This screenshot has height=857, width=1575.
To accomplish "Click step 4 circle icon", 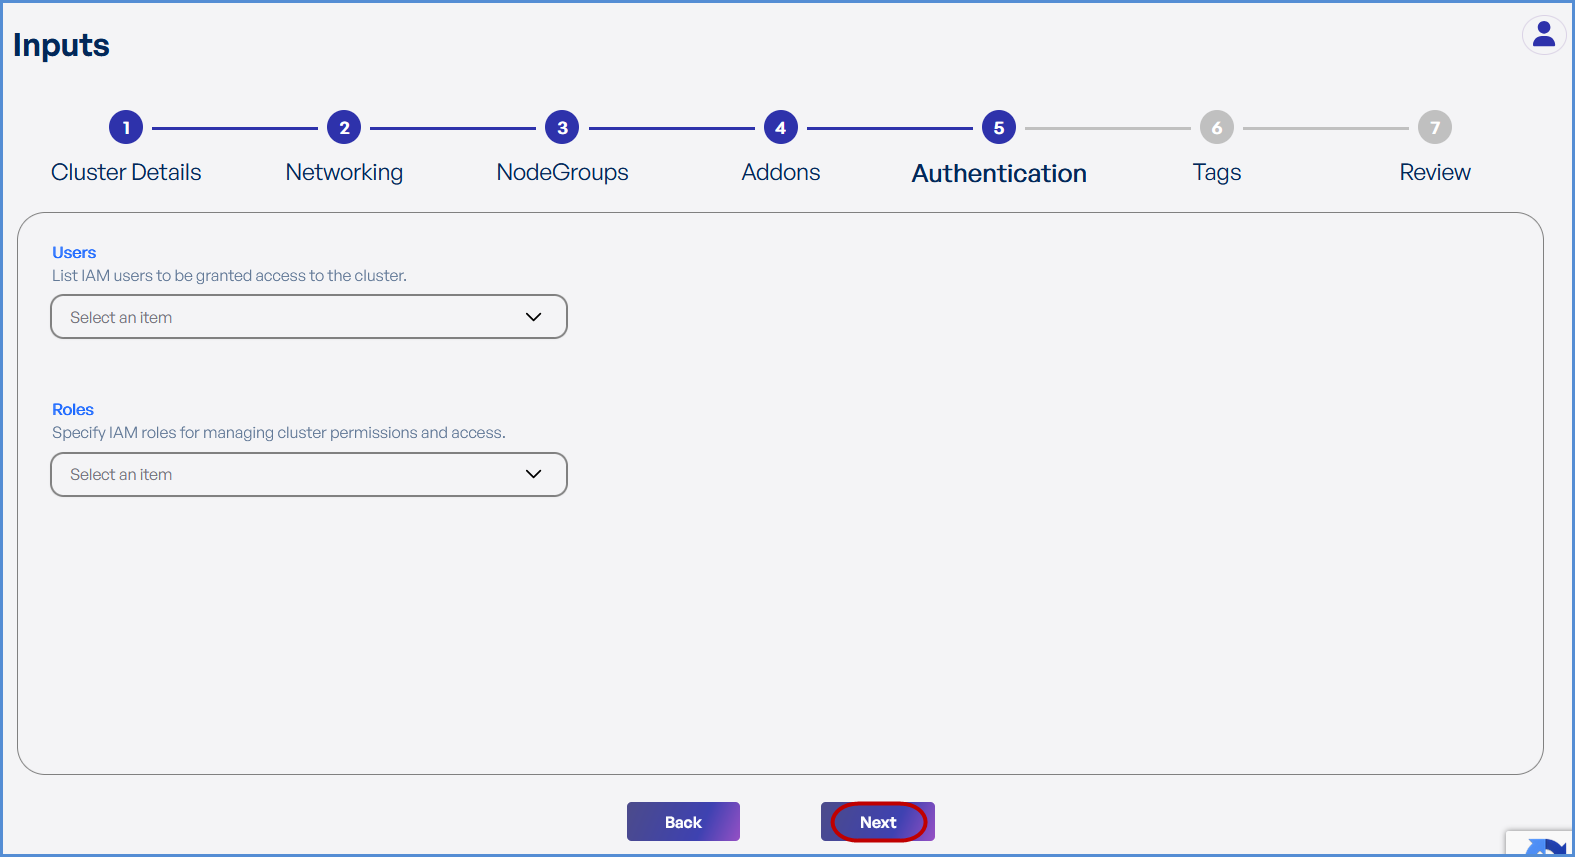I will [780, 128].
